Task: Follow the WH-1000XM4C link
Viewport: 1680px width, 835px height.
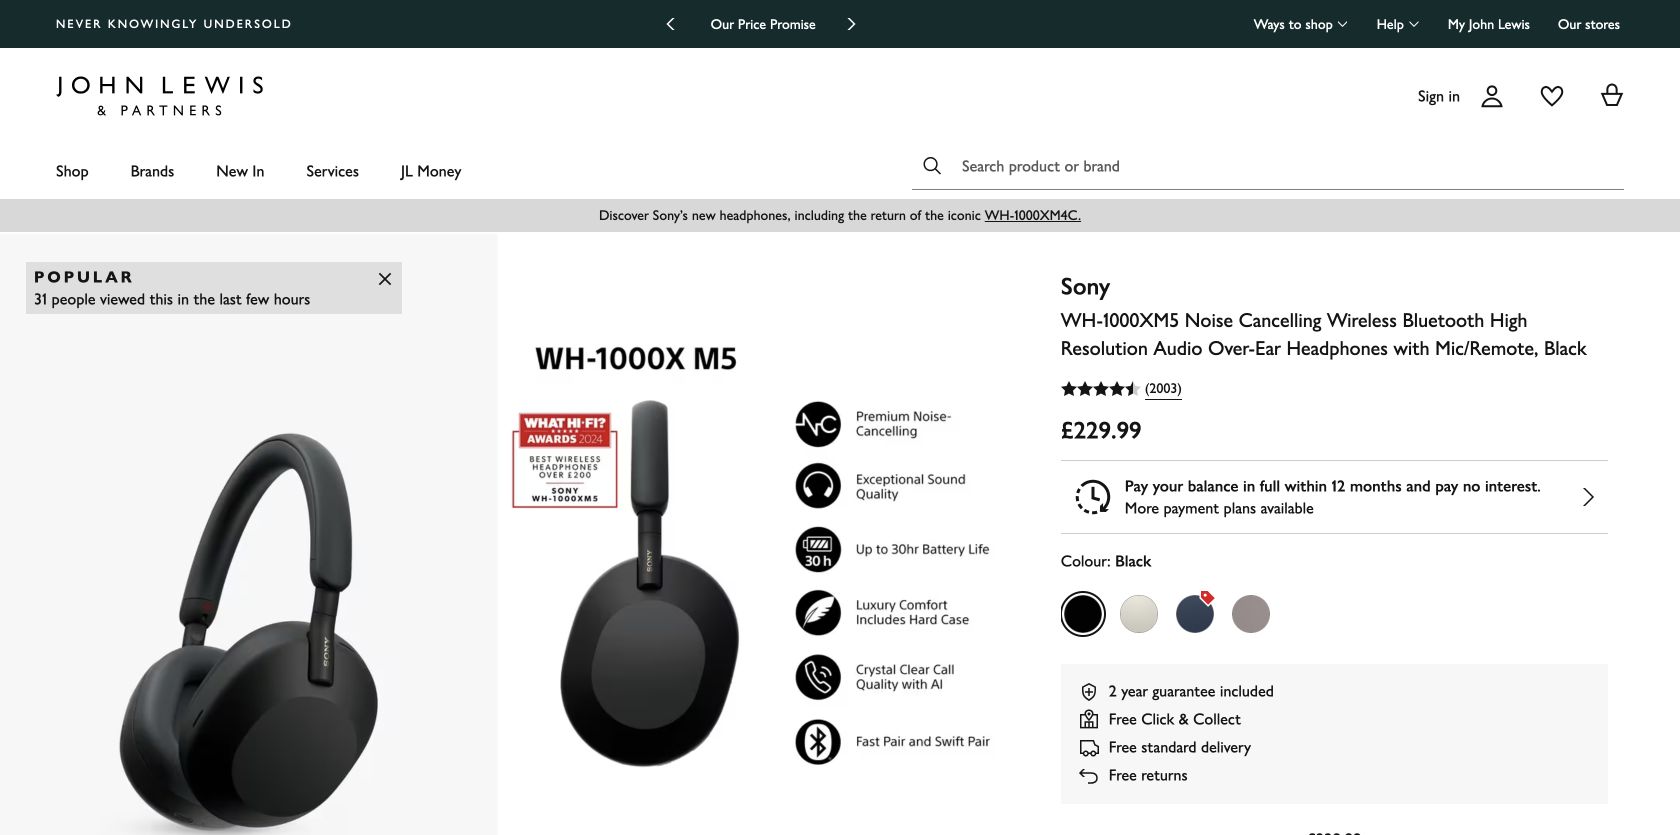Action: coord(1032,215)
